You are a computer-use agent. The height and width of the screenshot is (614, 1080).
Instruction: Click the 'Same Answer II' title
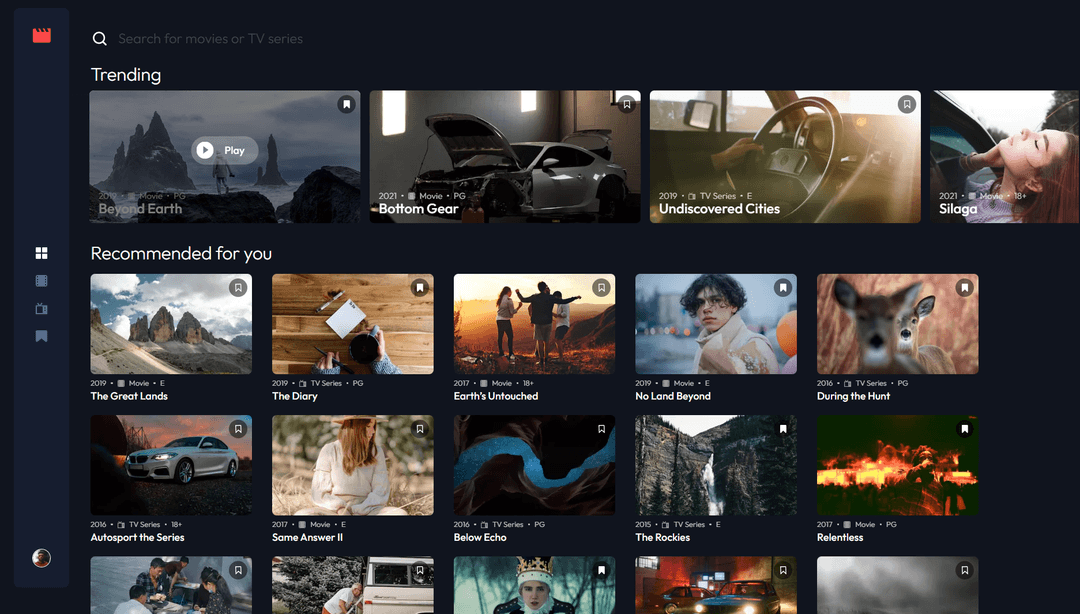307,538
